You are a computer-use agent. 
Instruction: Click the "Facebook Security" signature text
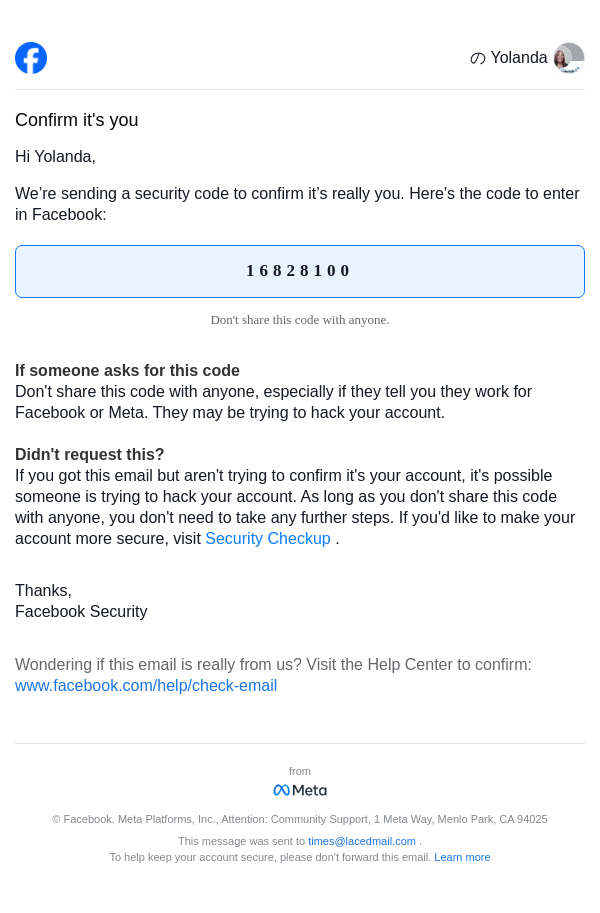point(81,612)
